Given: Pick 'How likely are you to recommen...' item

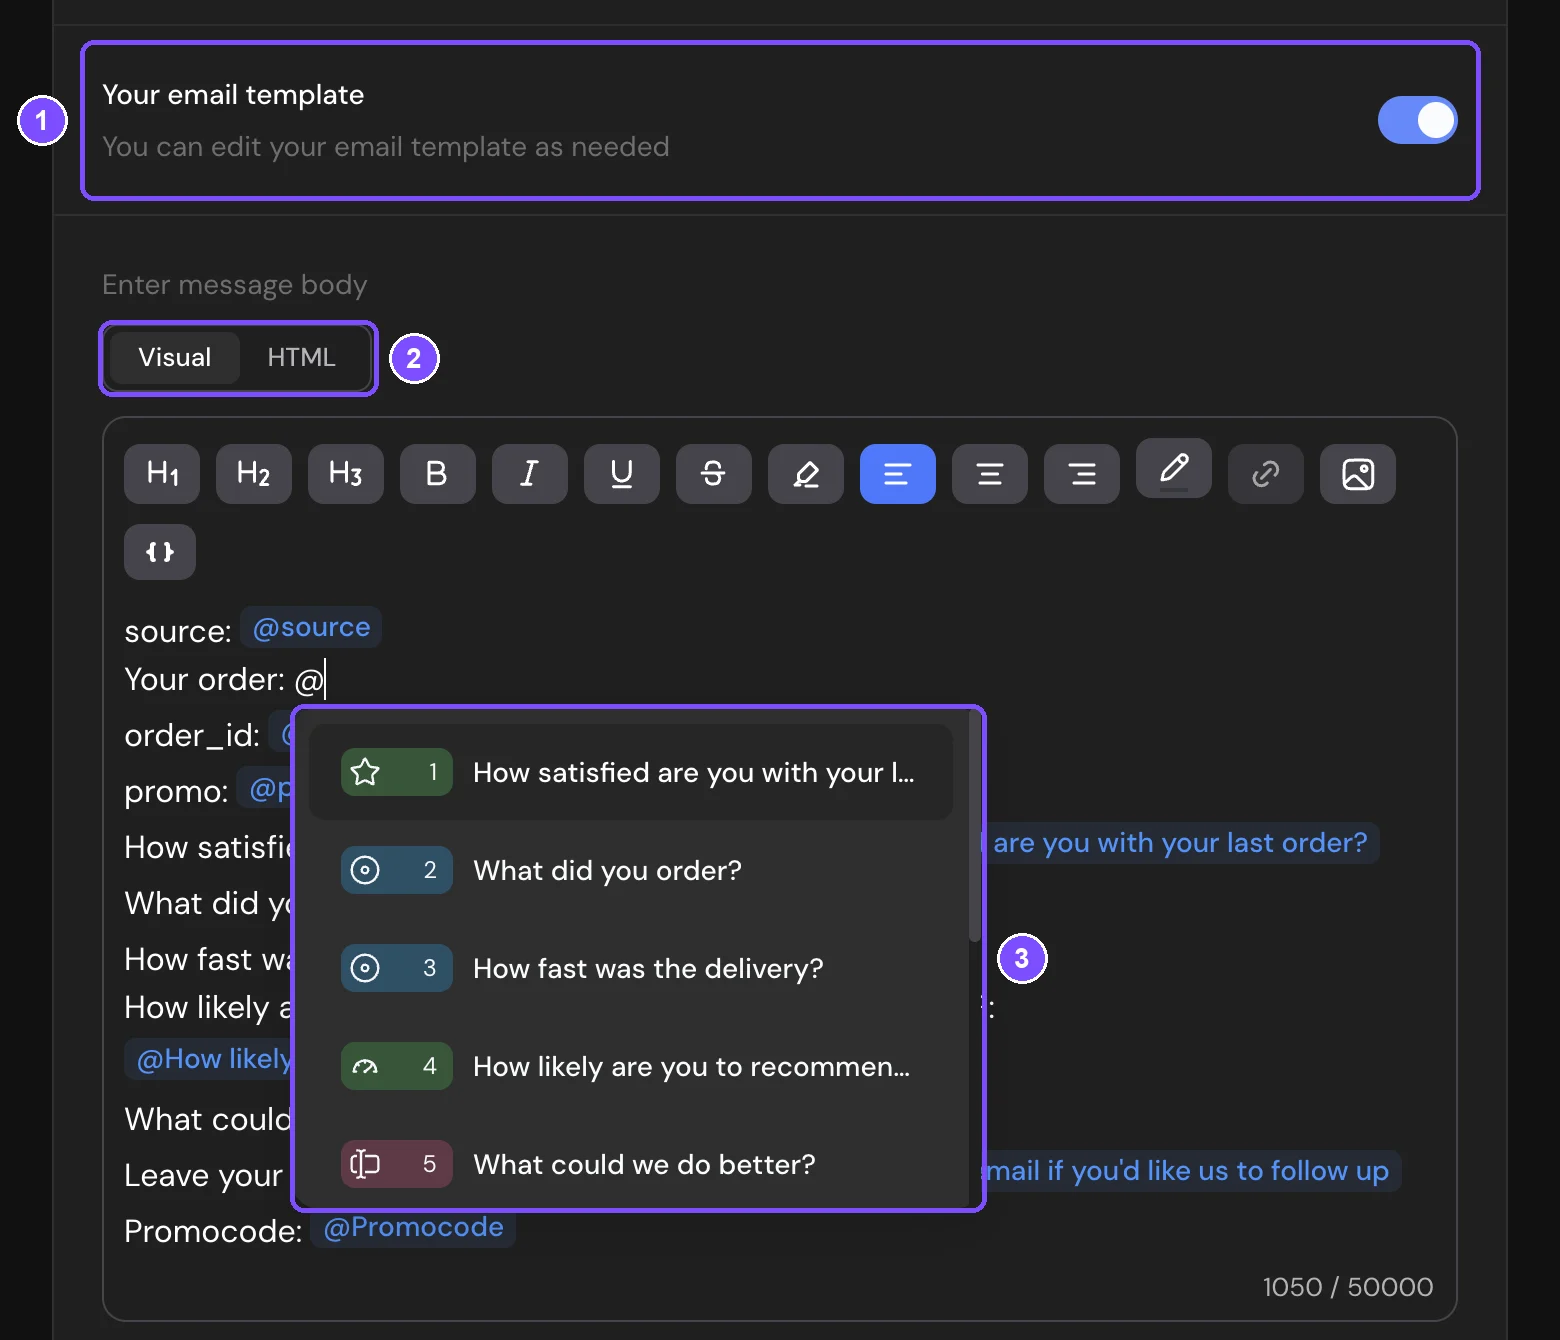Looking at the screenshot, I should 631,1066.
